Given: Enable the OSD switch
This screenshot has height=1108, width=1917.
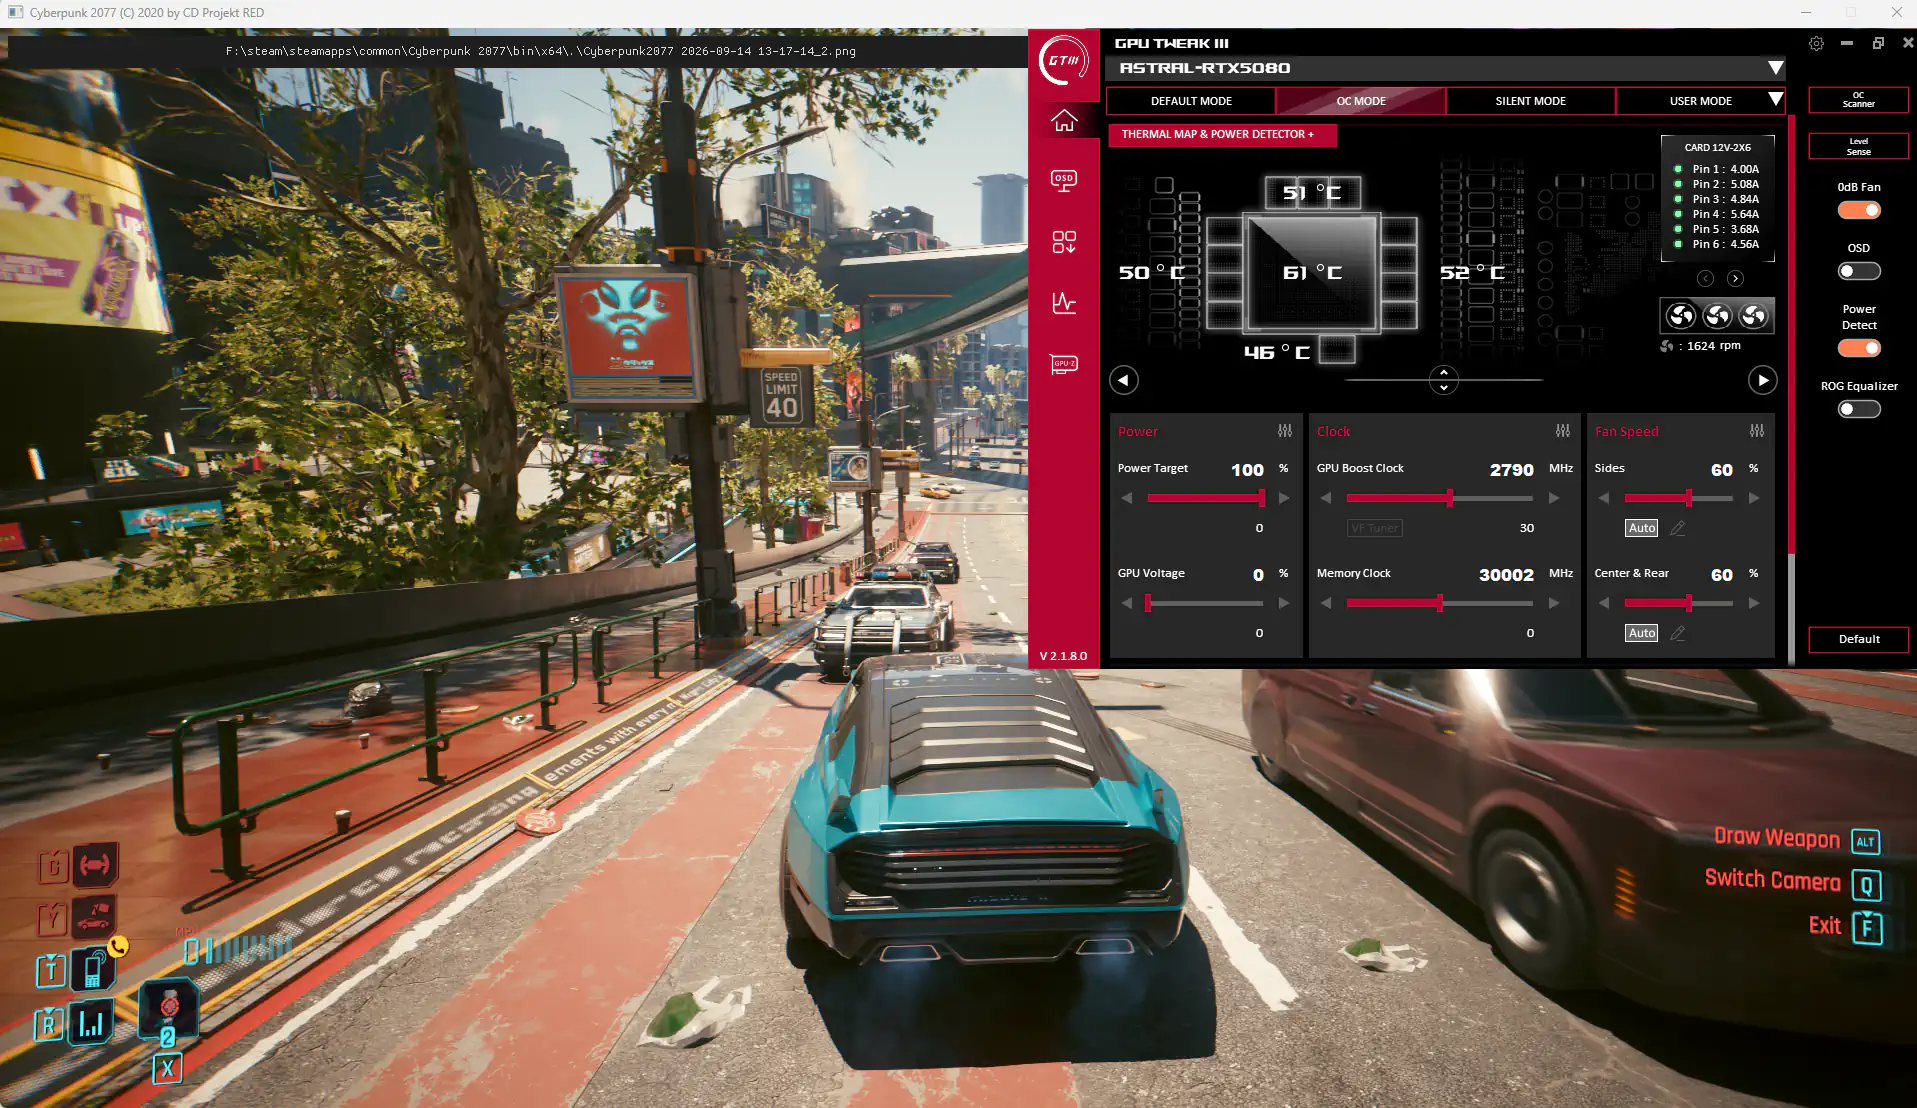Looking at the screenshot, I should pos(1859,271).
